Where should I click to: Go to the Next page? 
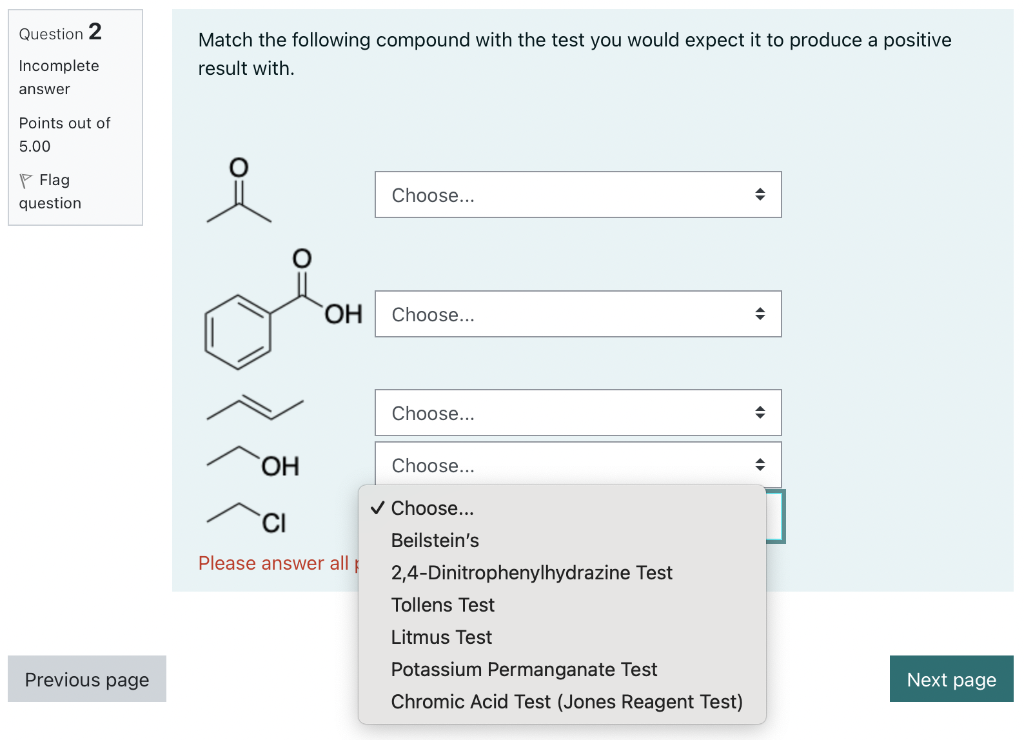951,680
